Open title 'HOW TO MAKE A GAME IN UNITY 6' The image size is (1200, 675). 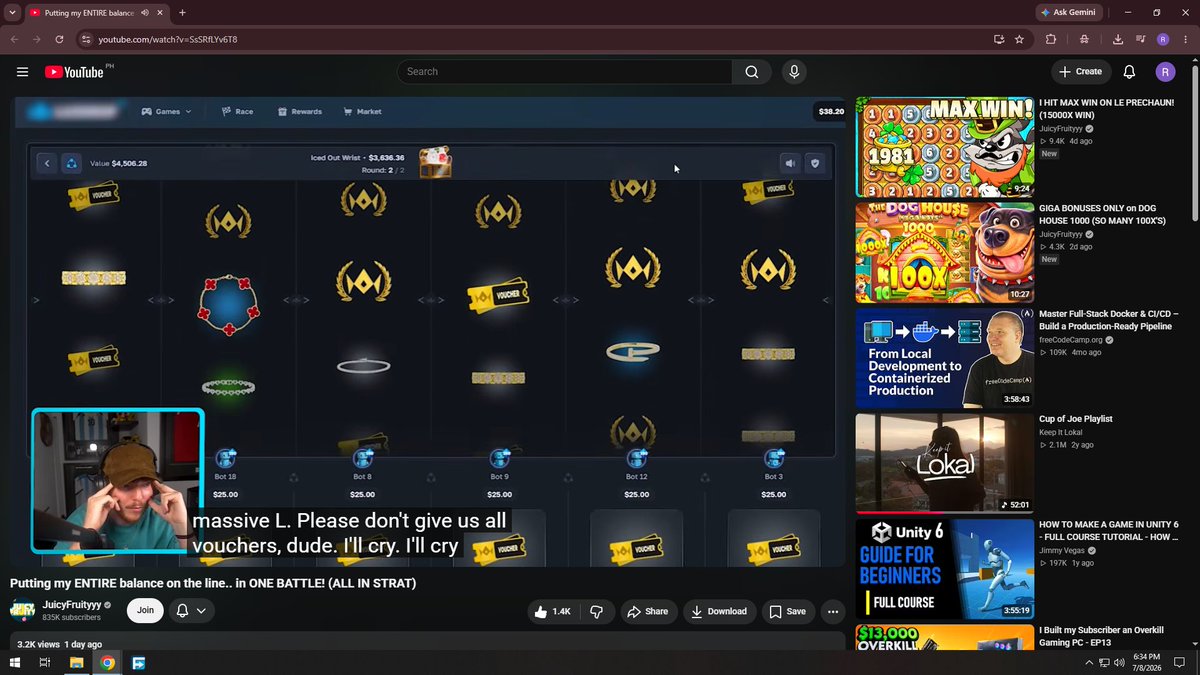[1109, 530]
